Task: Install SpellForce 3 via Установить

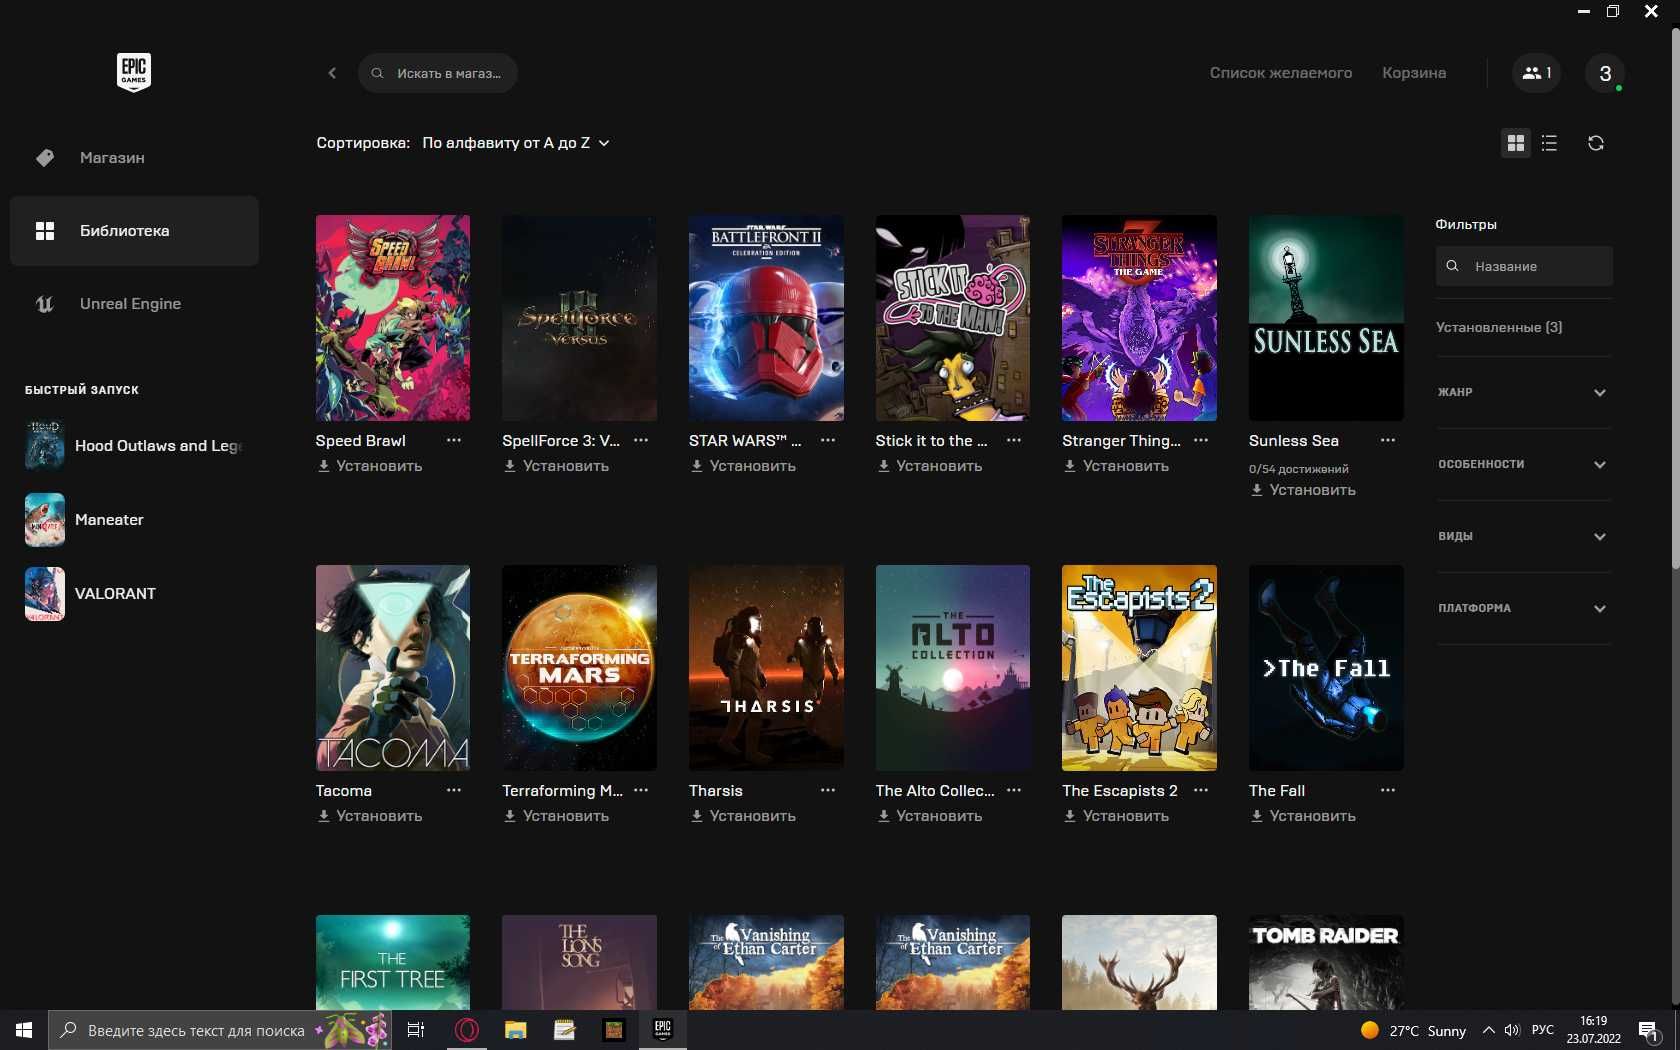Action: point(556,466)
